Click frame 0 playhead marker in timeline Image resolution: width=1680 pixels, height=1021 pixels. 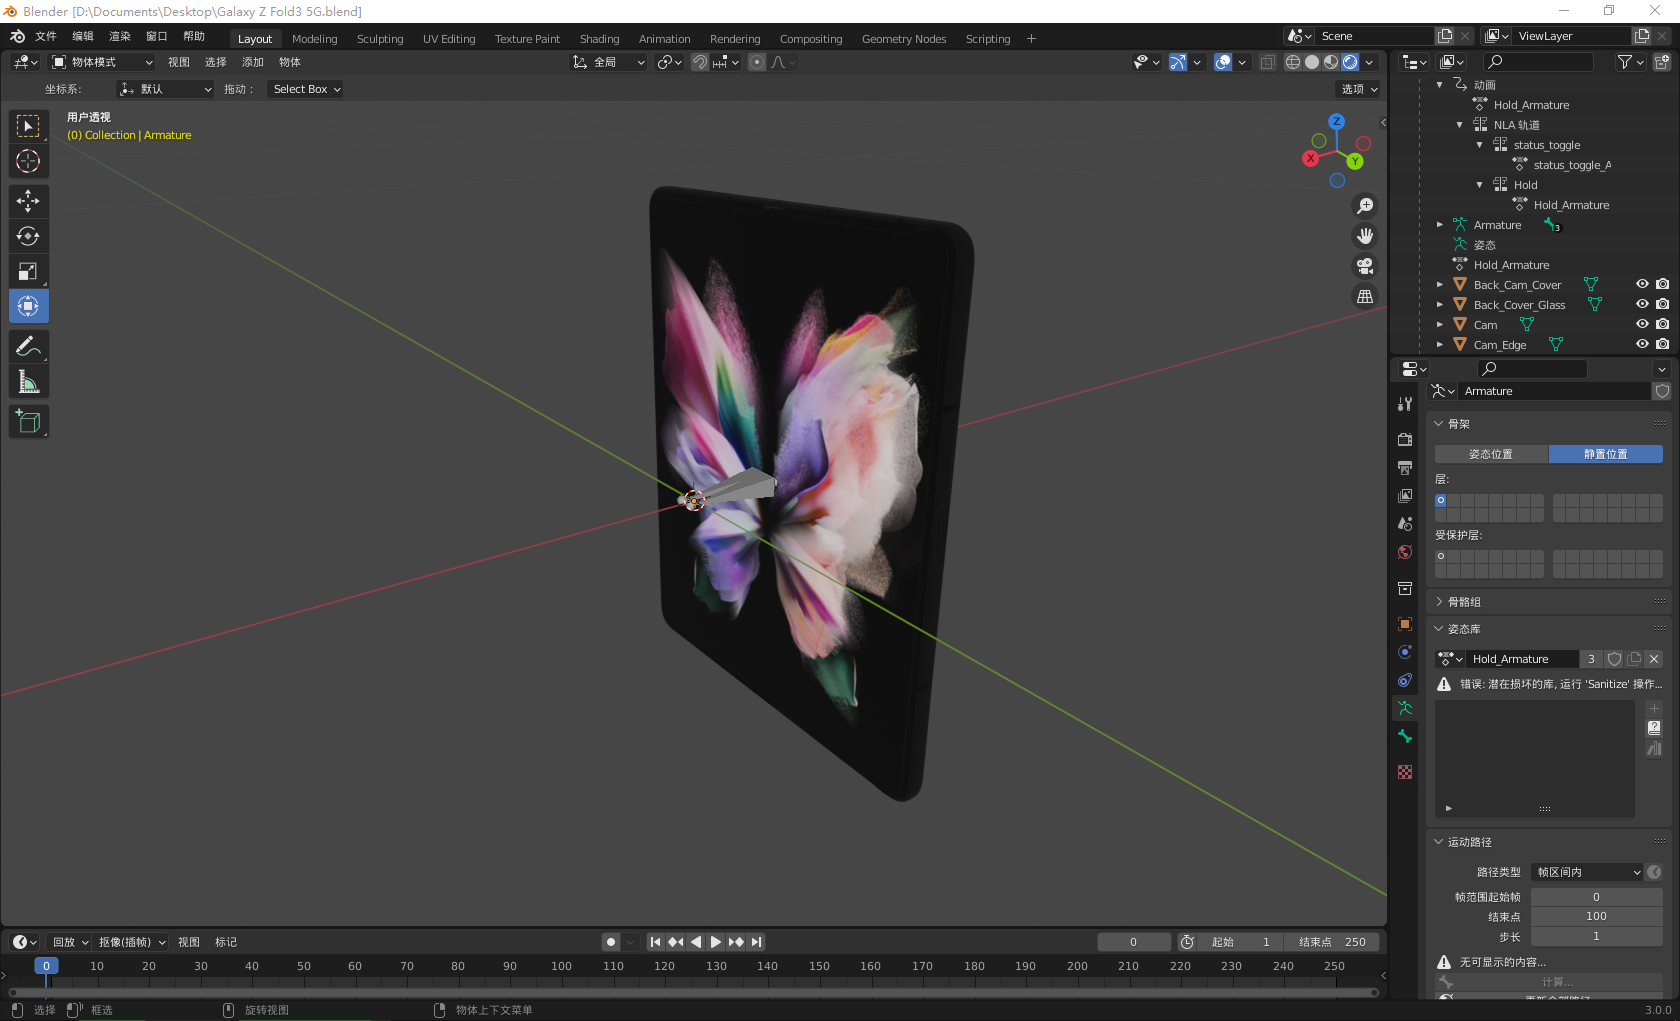[46, 966]
